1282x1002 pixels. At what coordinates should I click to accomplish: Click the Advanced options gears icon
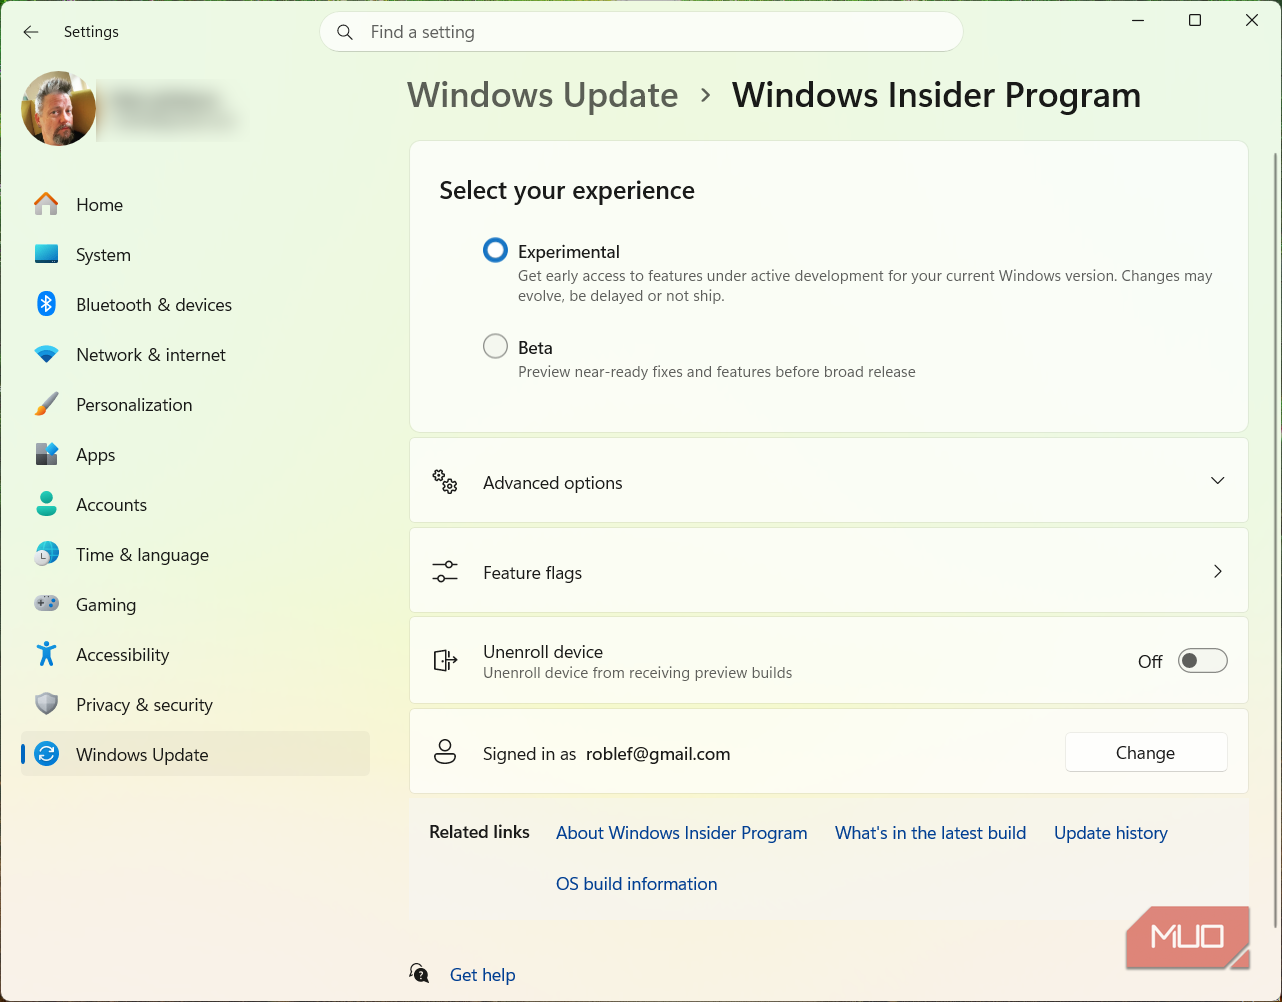click(x=445, y=481)
